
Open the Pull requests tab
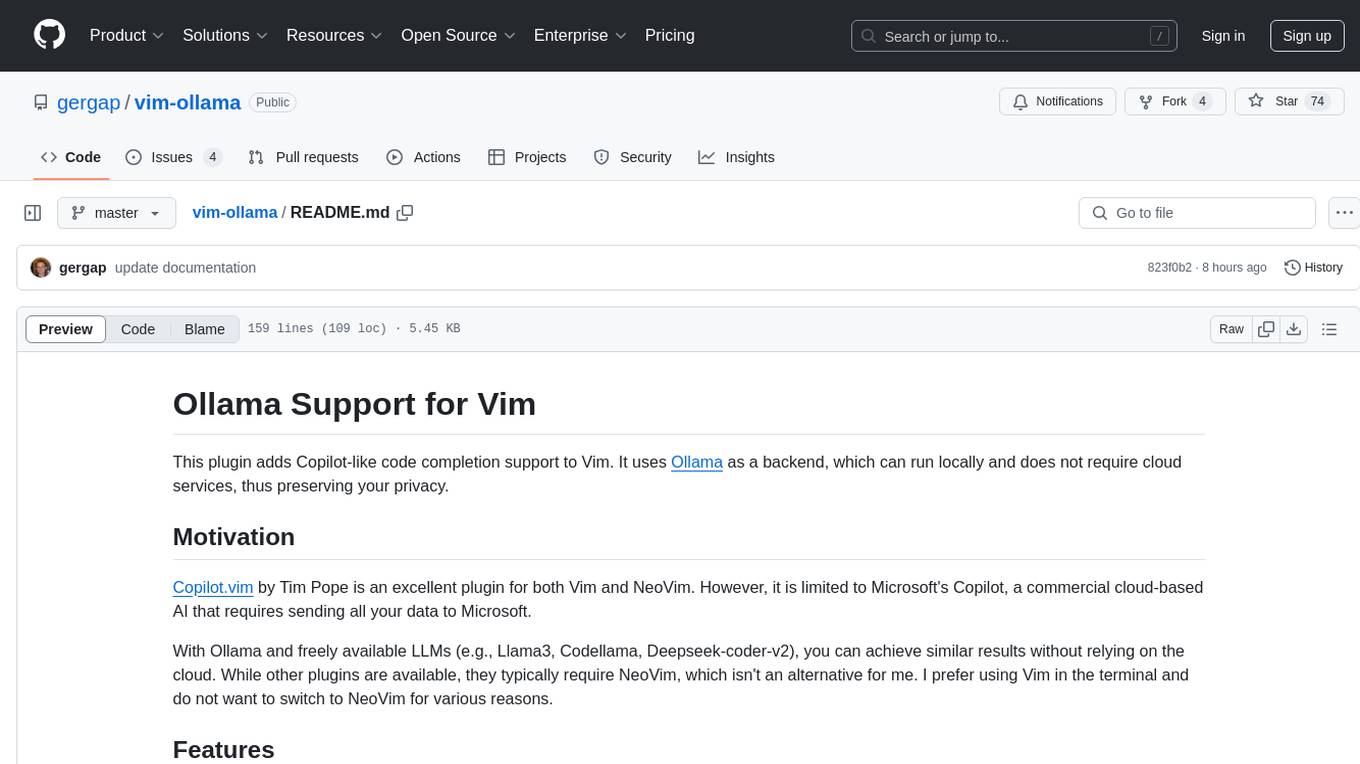pyautogui.click(x=303, y=157)
